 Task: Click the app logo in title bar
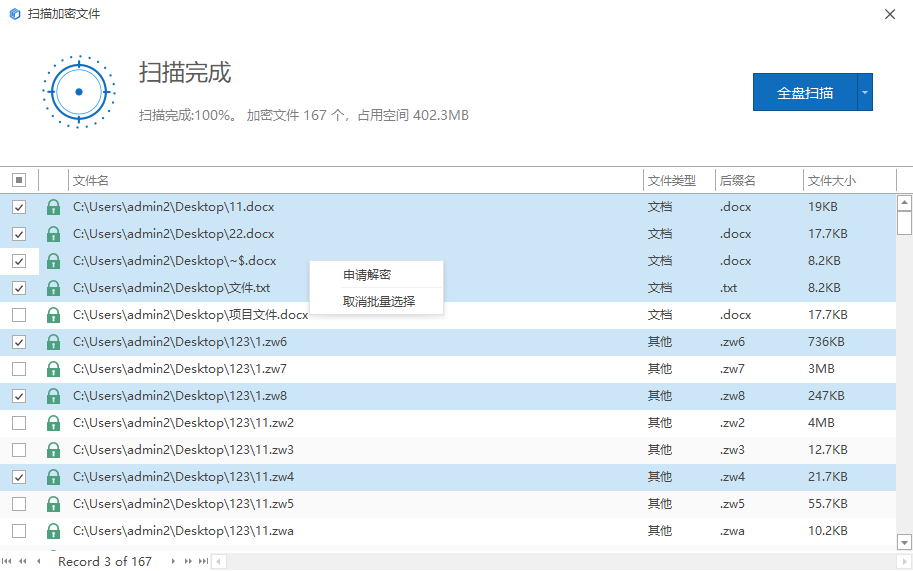coord(15,14)
